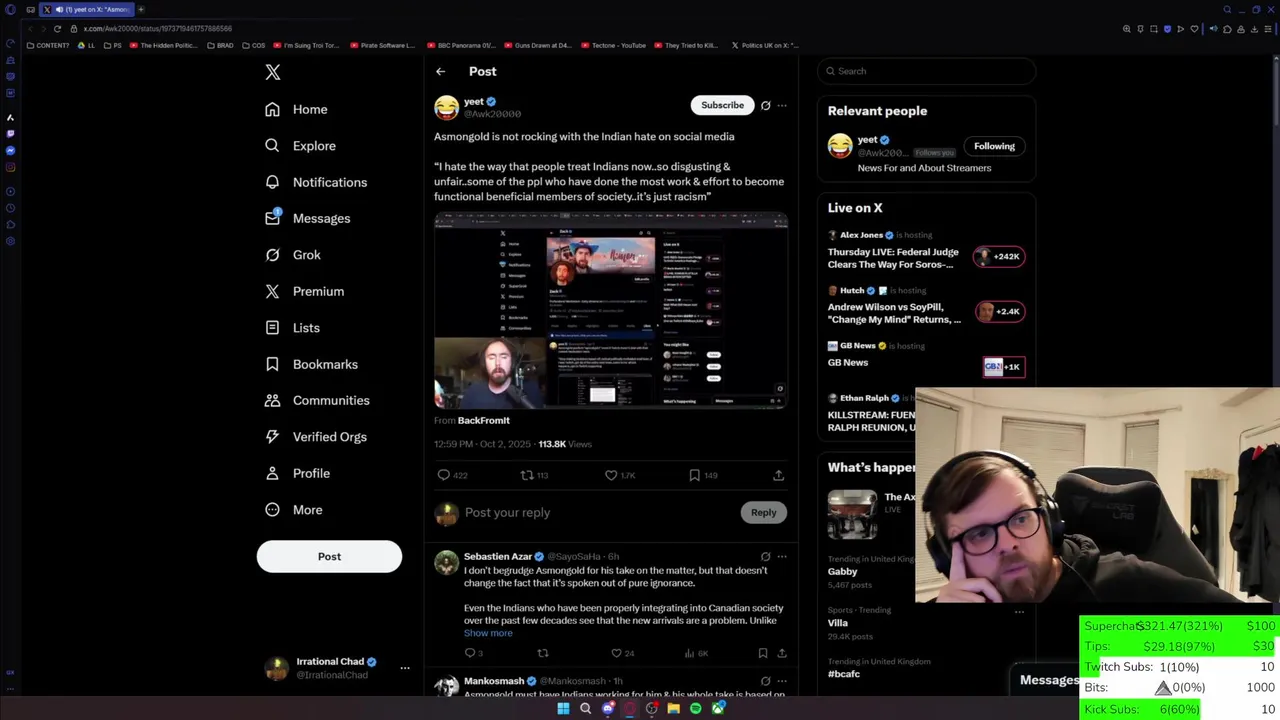
Task: Expand Sebastien Azar's reply with Show more
Action: [x=488, y=633]
